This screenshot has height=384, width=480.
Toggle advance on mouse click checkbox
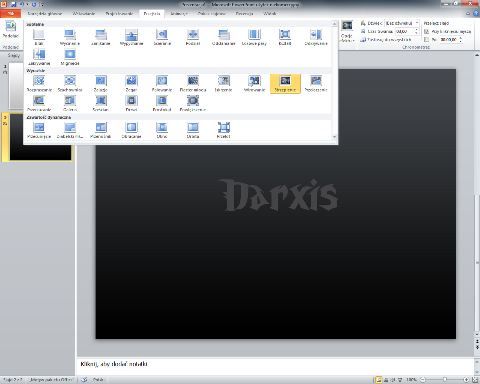(426, 31)
